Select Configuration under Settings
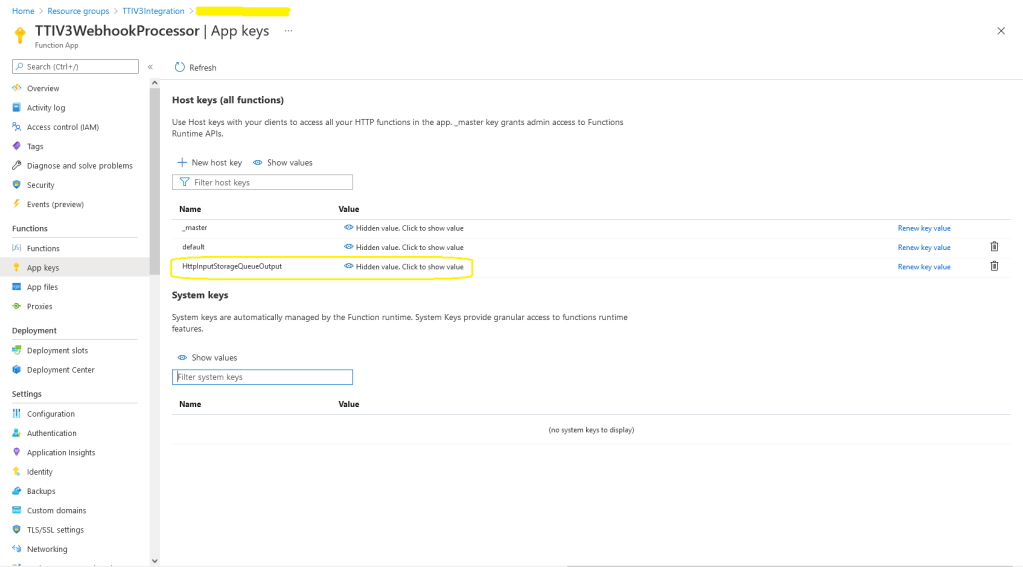Image resolution: width=1023 pixels, height=567 pixels. pos(50,414)
